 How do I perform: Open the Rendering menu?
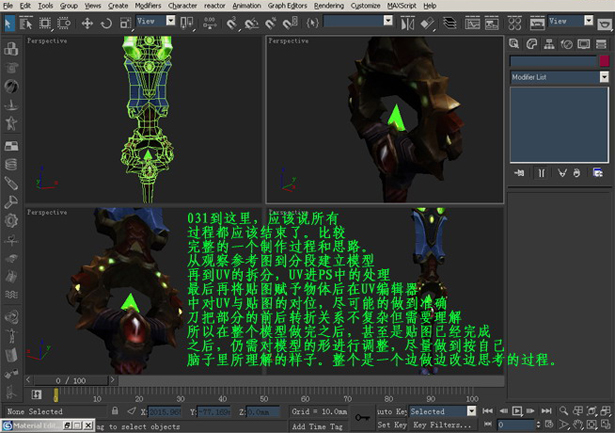[328, 5]
